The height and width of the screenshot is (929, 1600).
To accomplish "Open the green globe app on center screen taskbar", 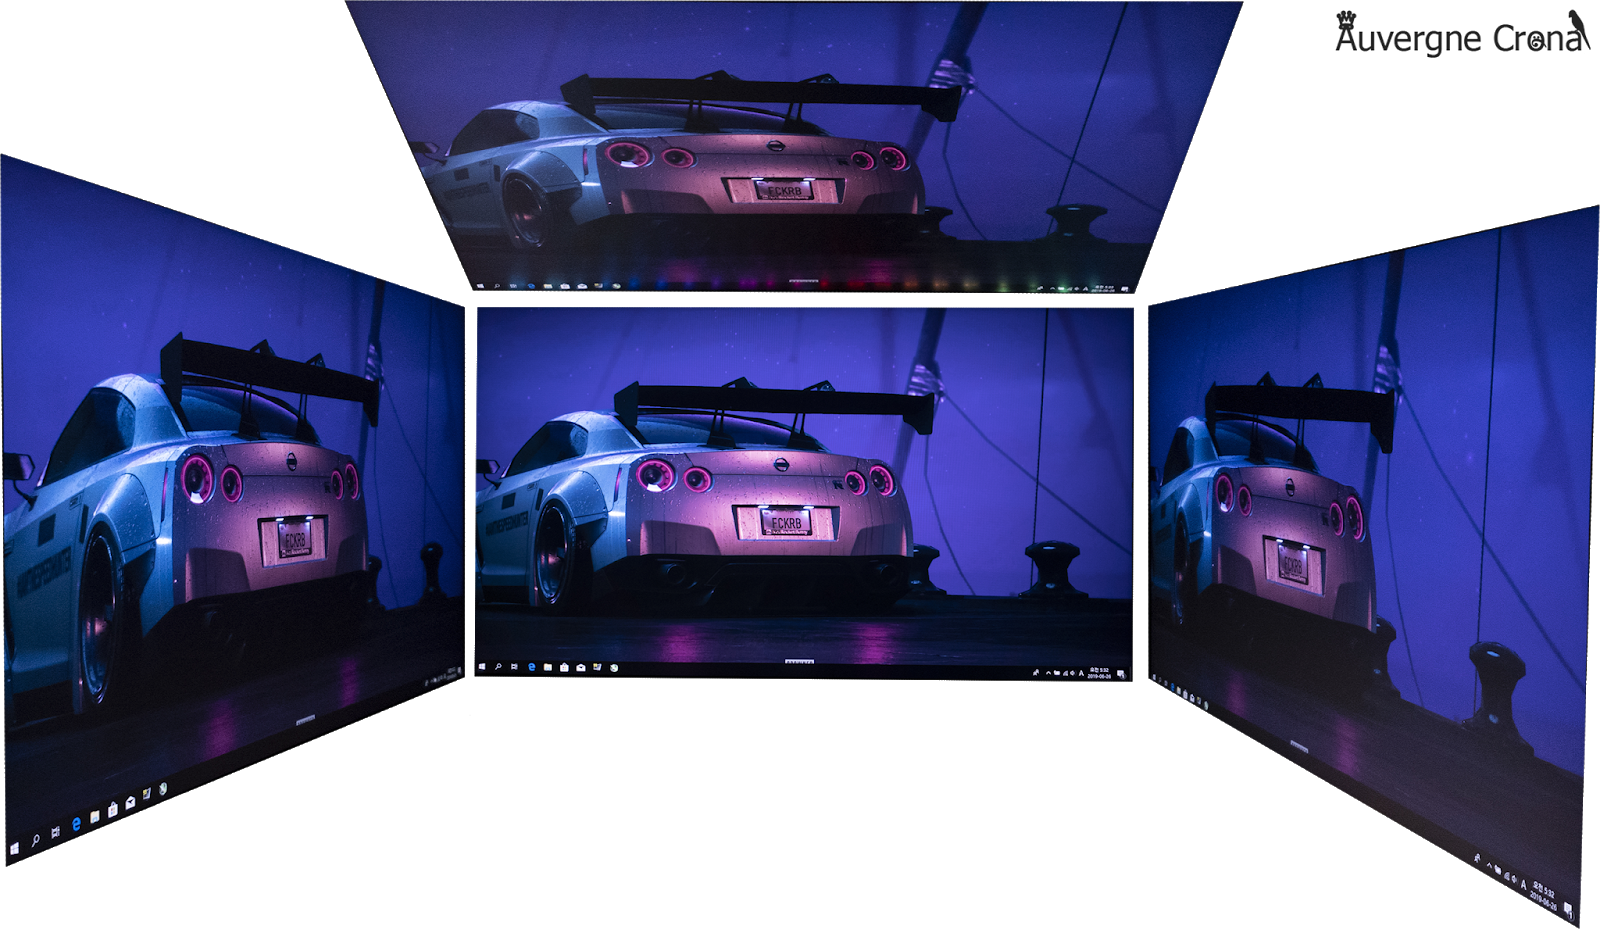I will pyautogui.click(x=613, y=667).
